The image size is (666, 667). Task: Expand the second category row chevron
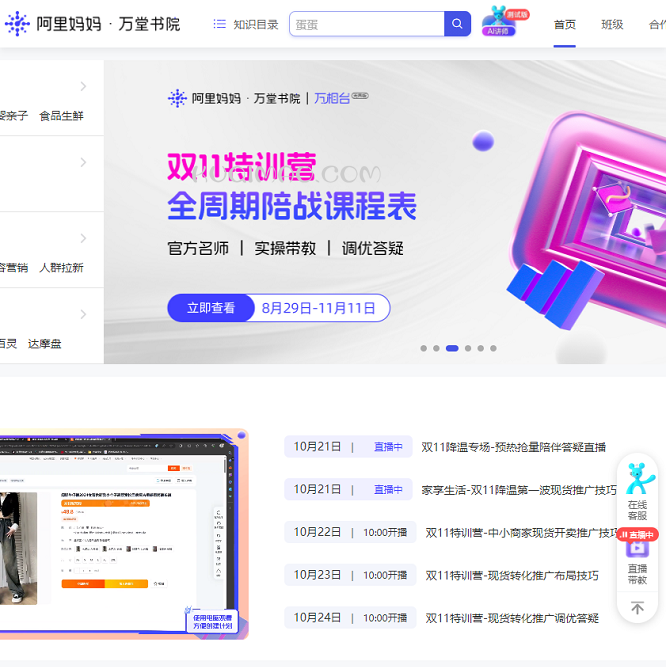[83, 162]
